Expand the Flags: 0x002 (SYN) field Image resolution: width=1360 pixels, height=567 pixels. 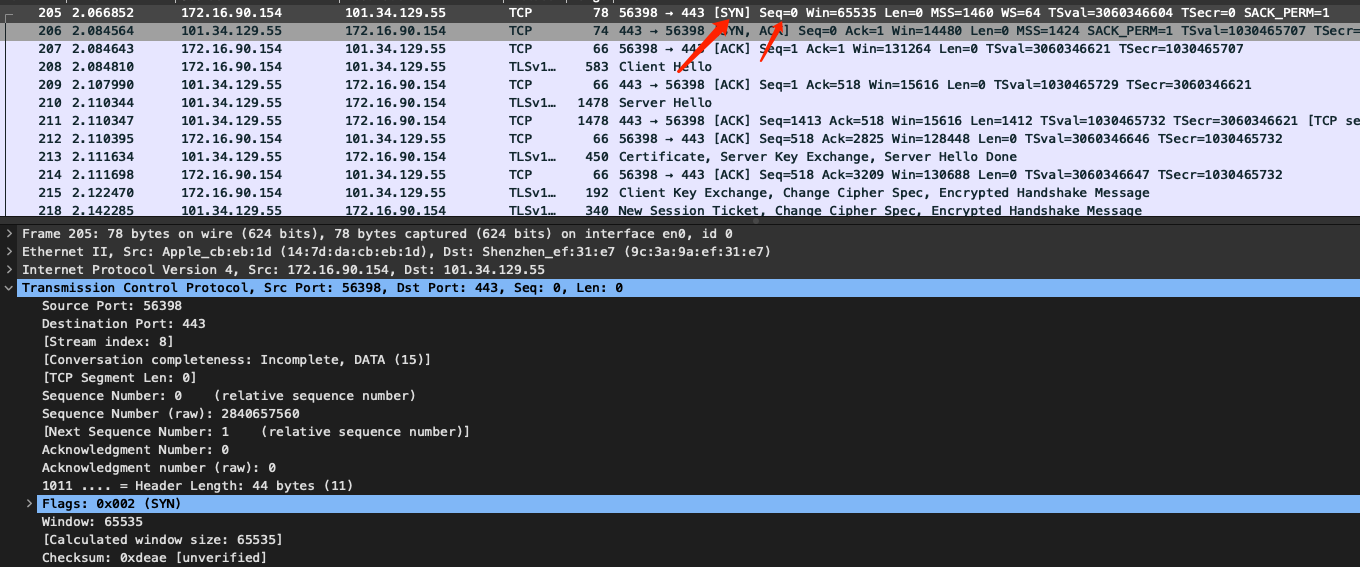pos(29,503)
